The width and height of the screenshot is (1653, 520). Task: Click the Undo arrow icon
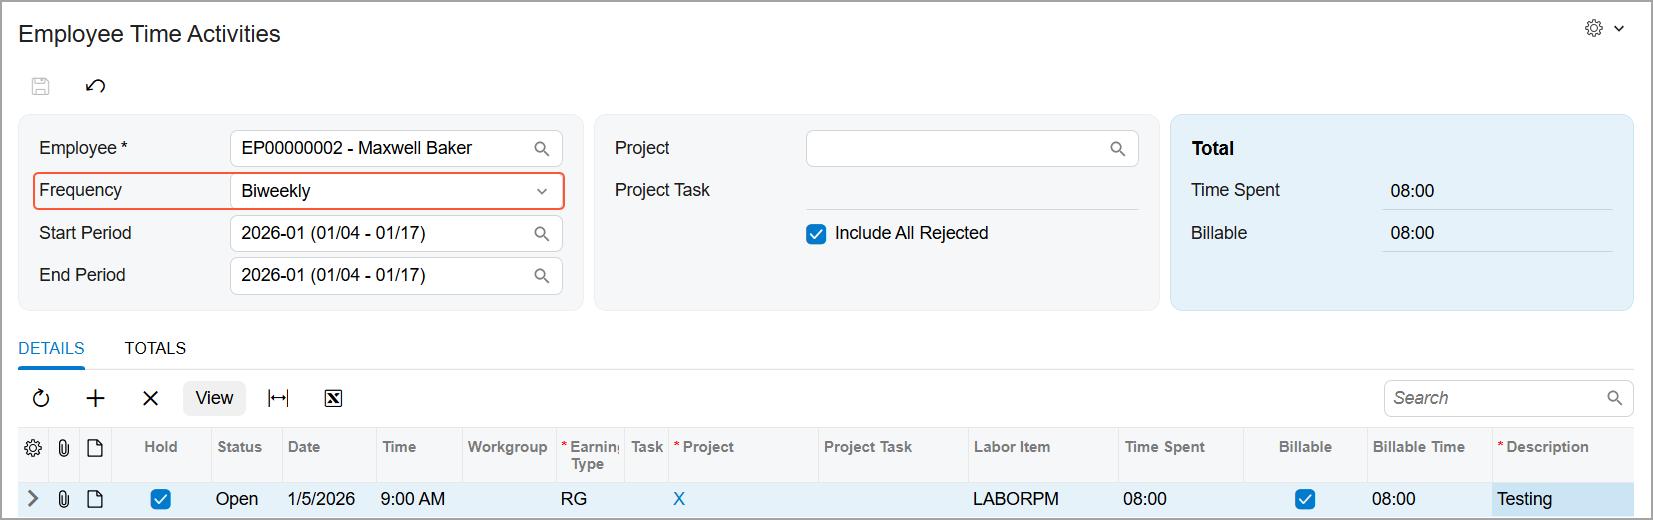[x=95, y=86]
